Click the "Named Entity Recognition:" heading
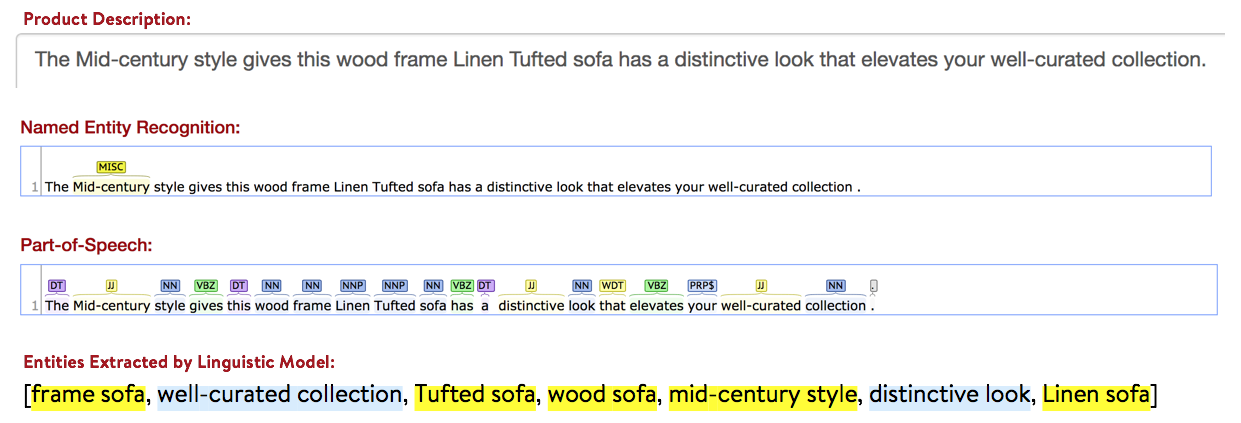This screenshot has width=1241, height=423. 130,127
